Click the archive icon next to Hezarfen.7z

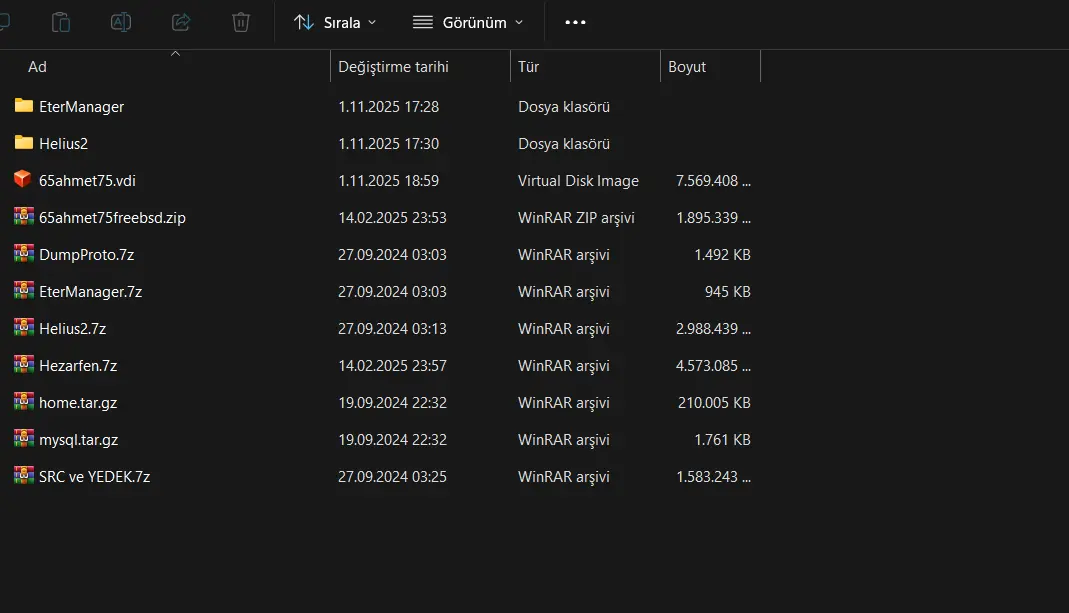pyautogui.click(x=24, y=365)
